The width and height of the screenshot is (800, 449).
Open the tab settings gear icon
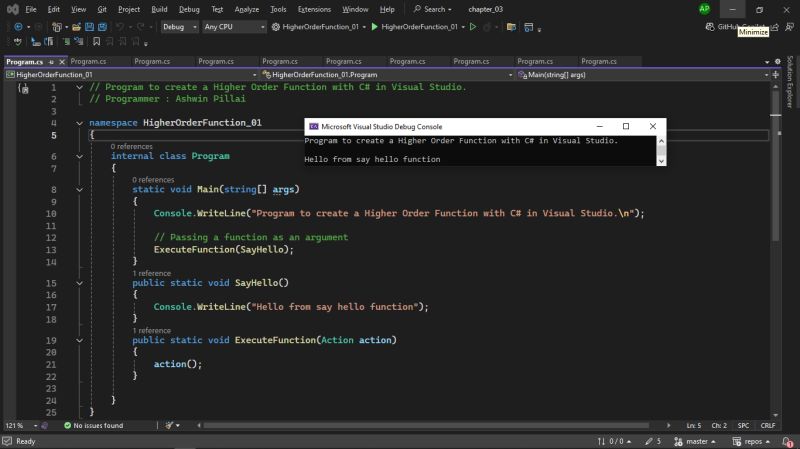pyautogui.click(x=778, y=61)
